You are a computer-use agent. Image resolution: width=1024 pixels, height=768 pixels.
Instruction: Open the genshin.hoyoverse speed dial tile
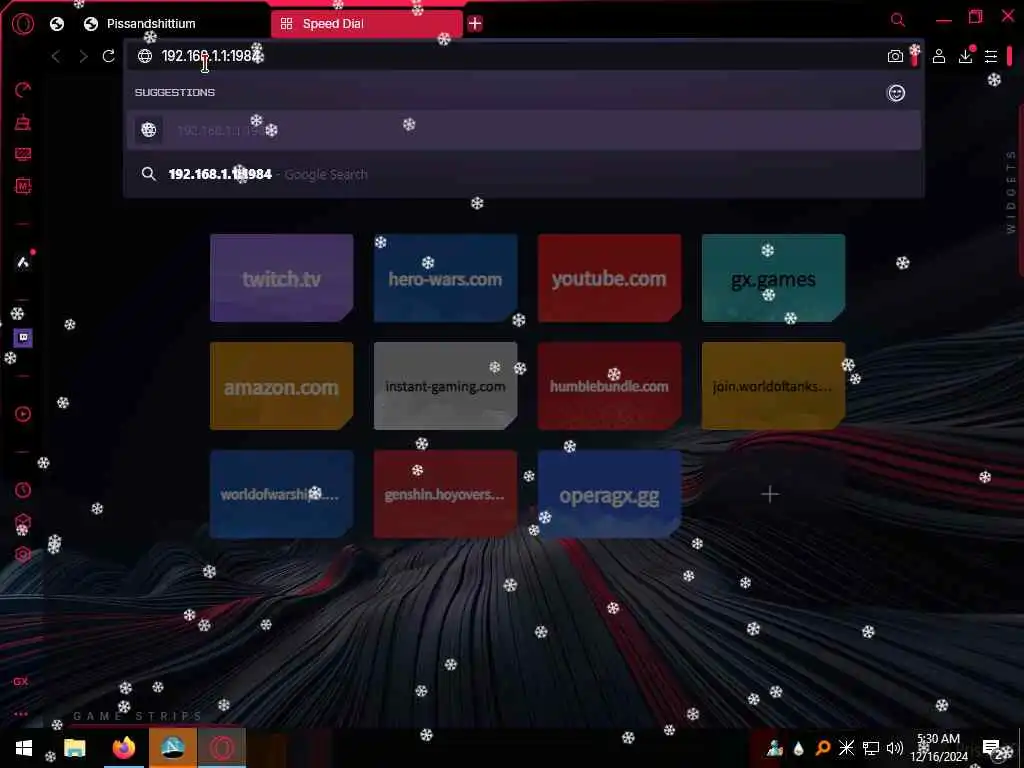click(x=445, y=494)
